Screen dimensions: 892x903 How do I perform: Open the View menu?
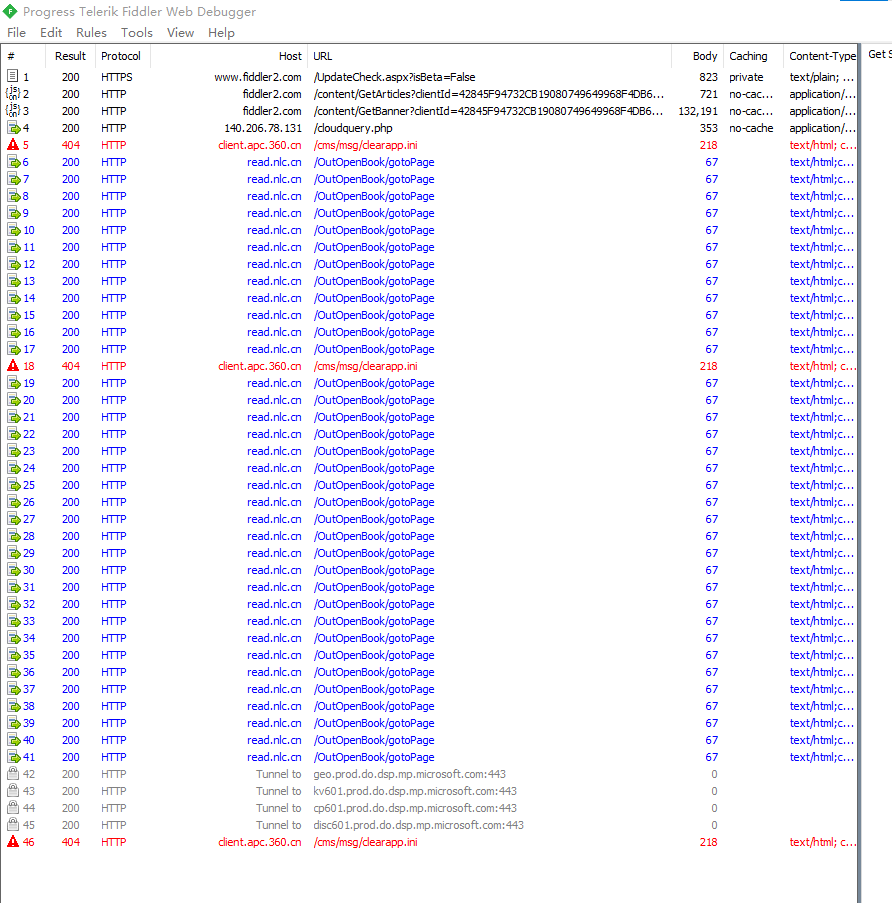point(180,33)
